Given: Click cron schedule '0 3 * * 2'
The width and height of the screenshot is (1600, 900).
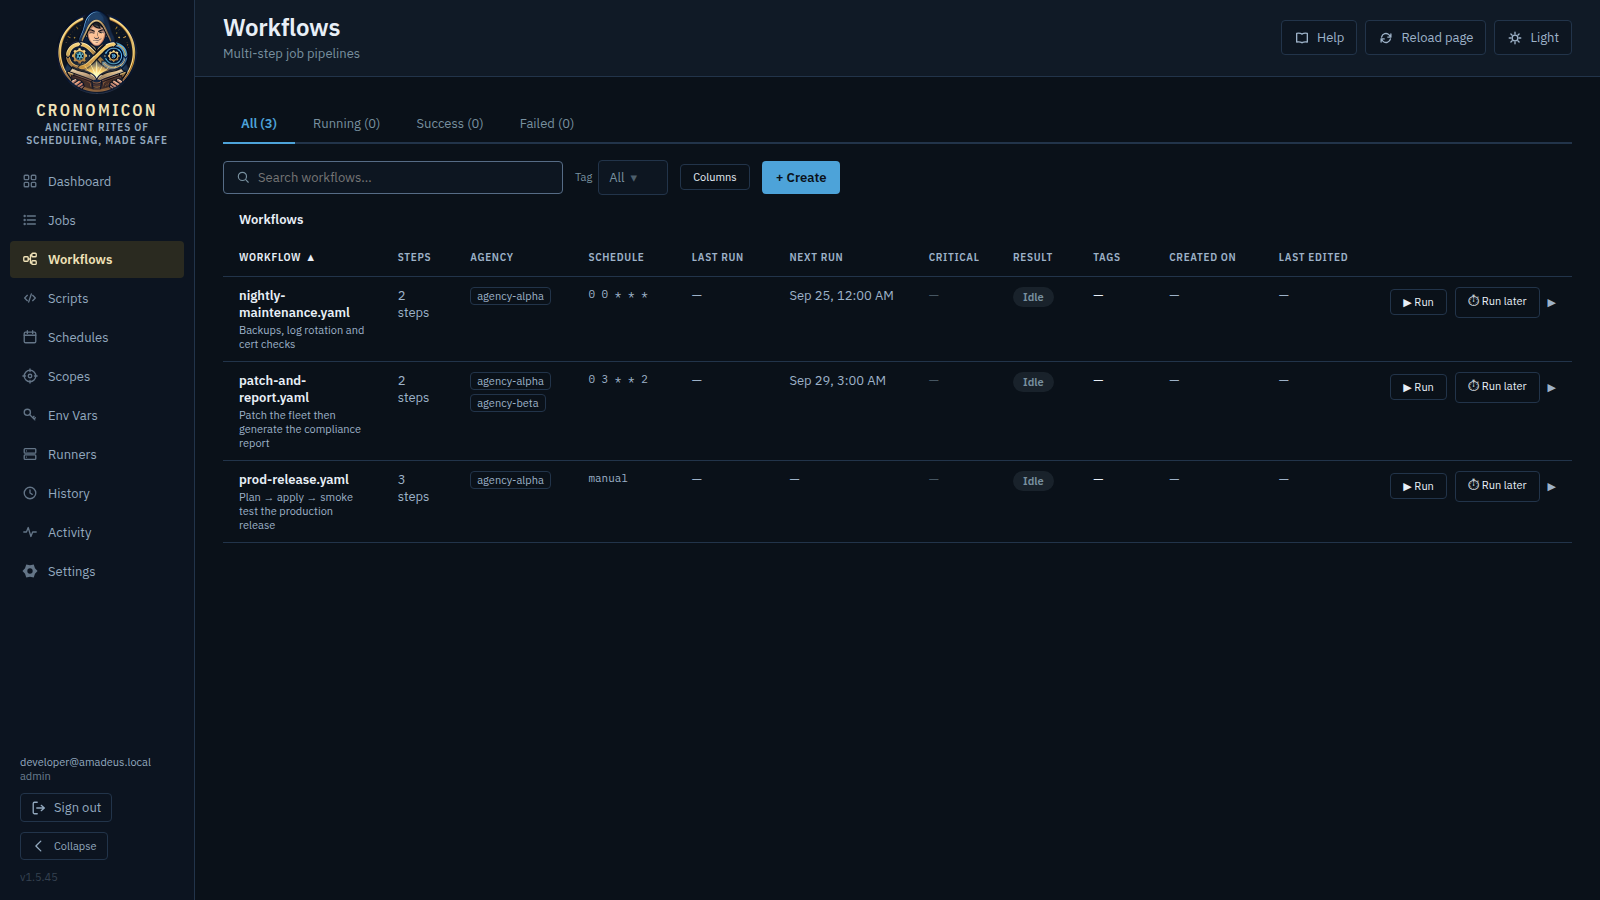Looking at the screenshot, I should [618, 380].
